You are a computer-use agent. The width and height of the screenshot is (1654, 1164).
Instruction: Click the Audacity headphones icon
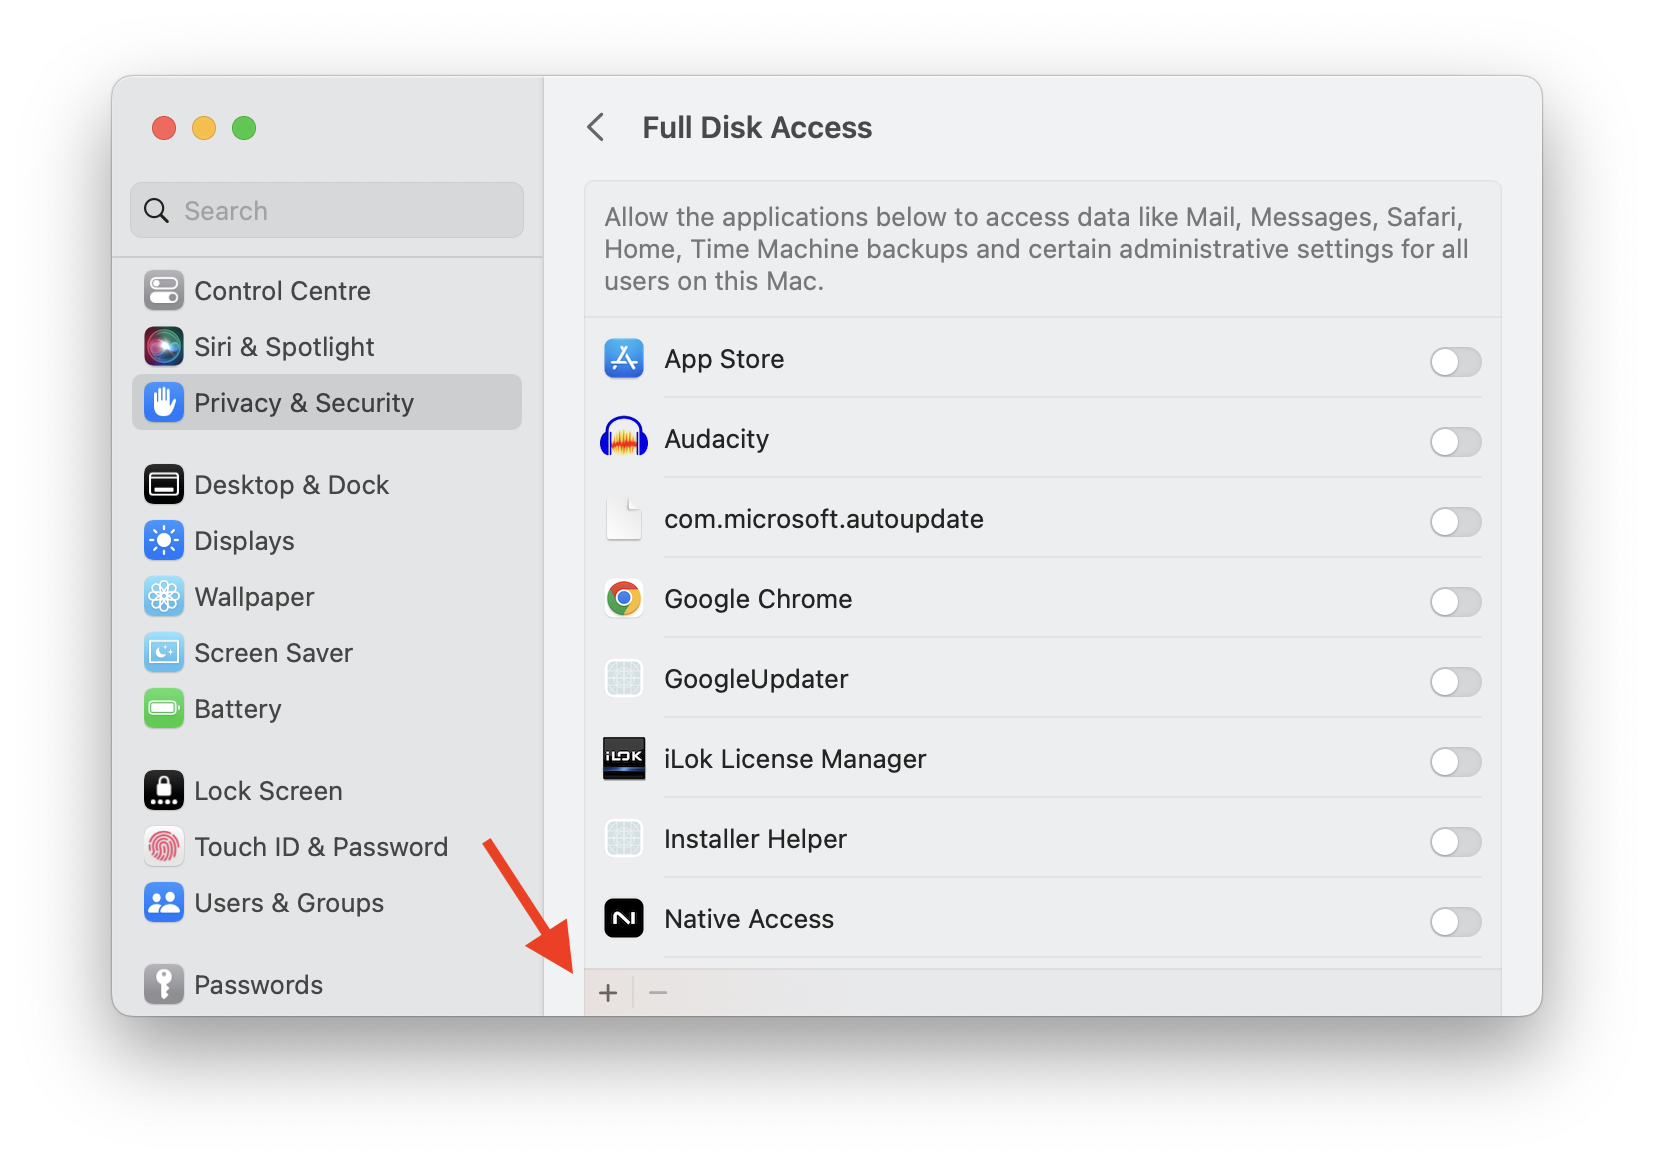(x=624, y=439)
